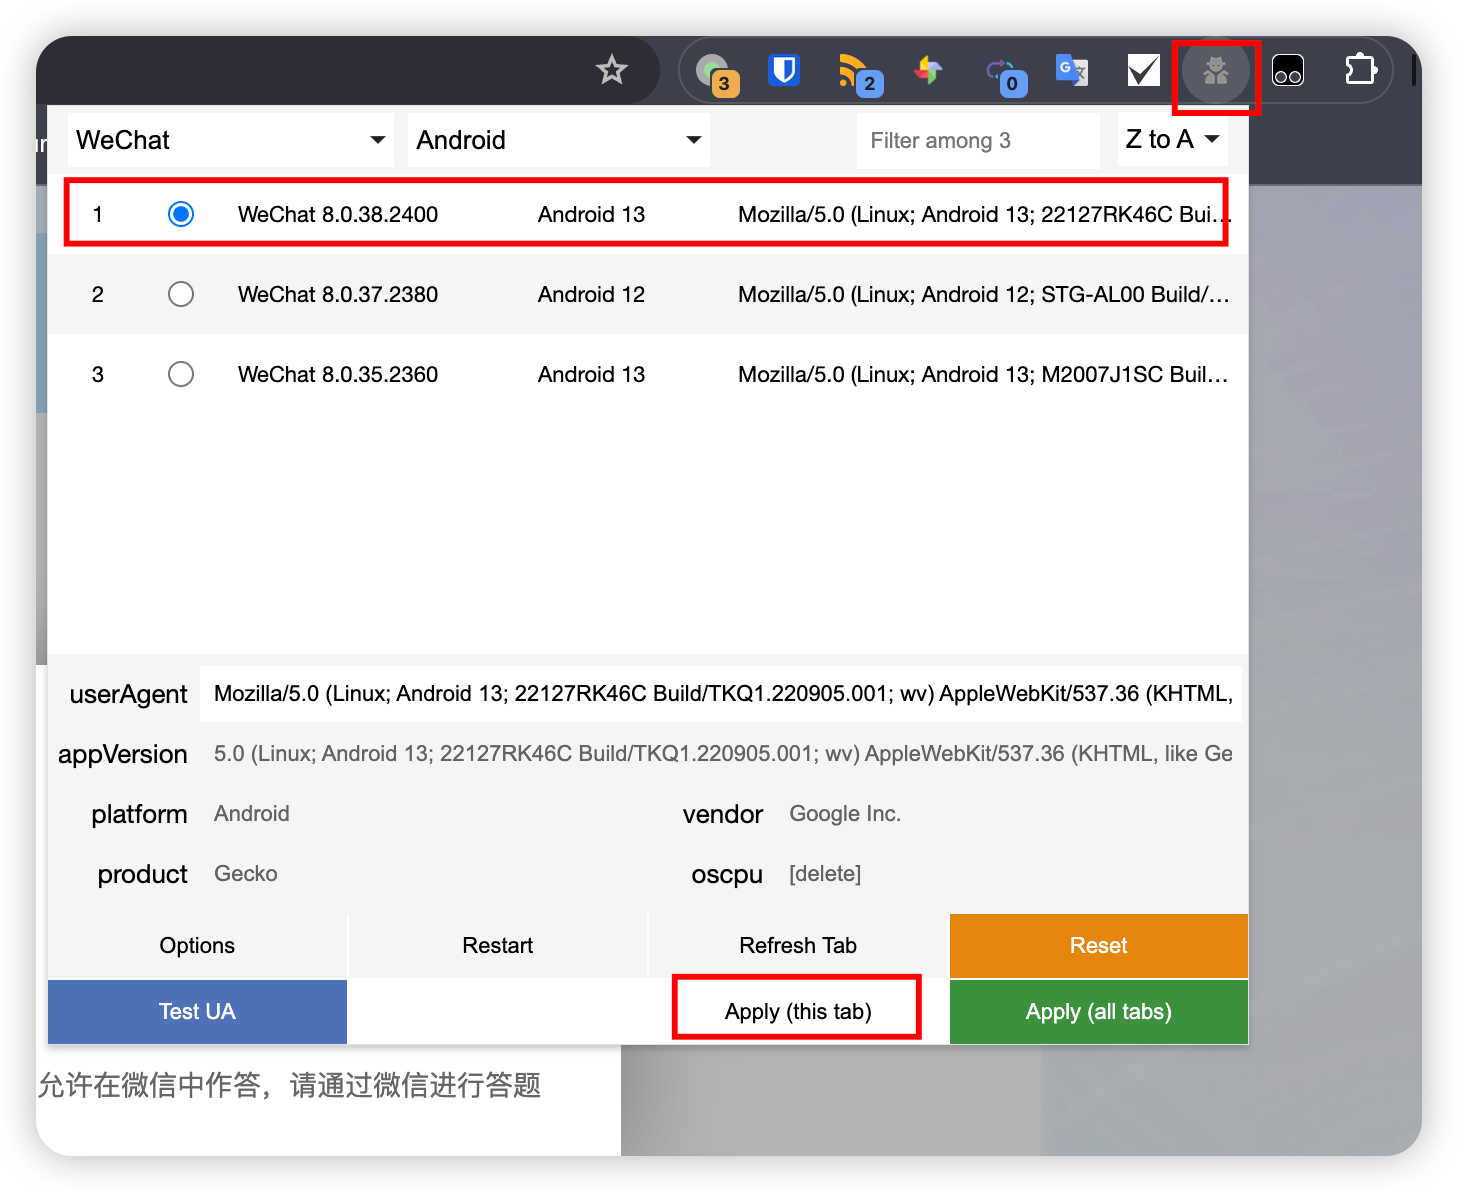The image size is (1458, 1192).
Task: Click the STG-AL00 user agent string
Action: 983,294
